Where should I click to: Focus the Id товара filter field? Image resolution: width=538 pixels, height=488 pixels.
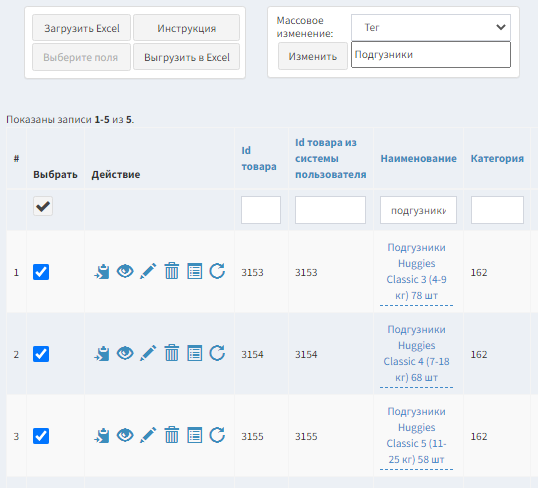261,210
